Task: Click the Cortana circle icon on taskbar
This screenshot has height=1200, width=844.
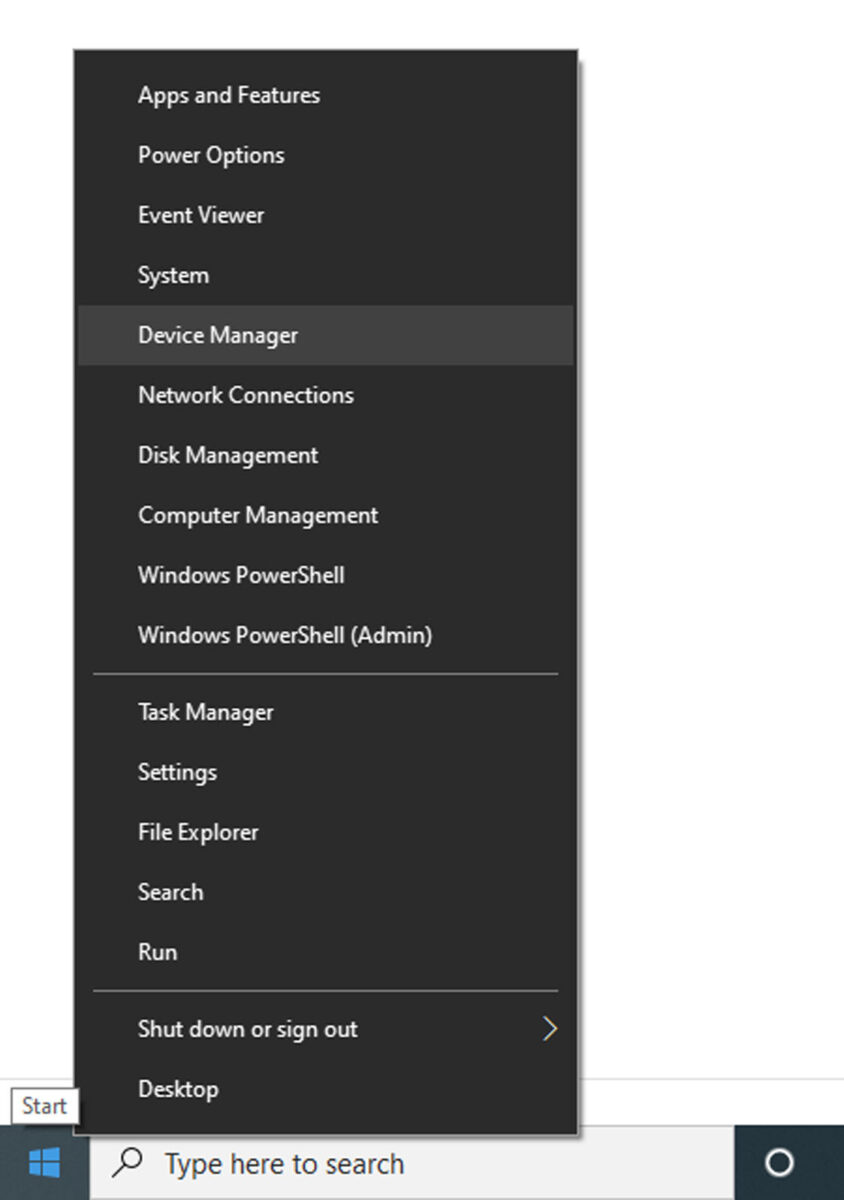Action: 779,1163
